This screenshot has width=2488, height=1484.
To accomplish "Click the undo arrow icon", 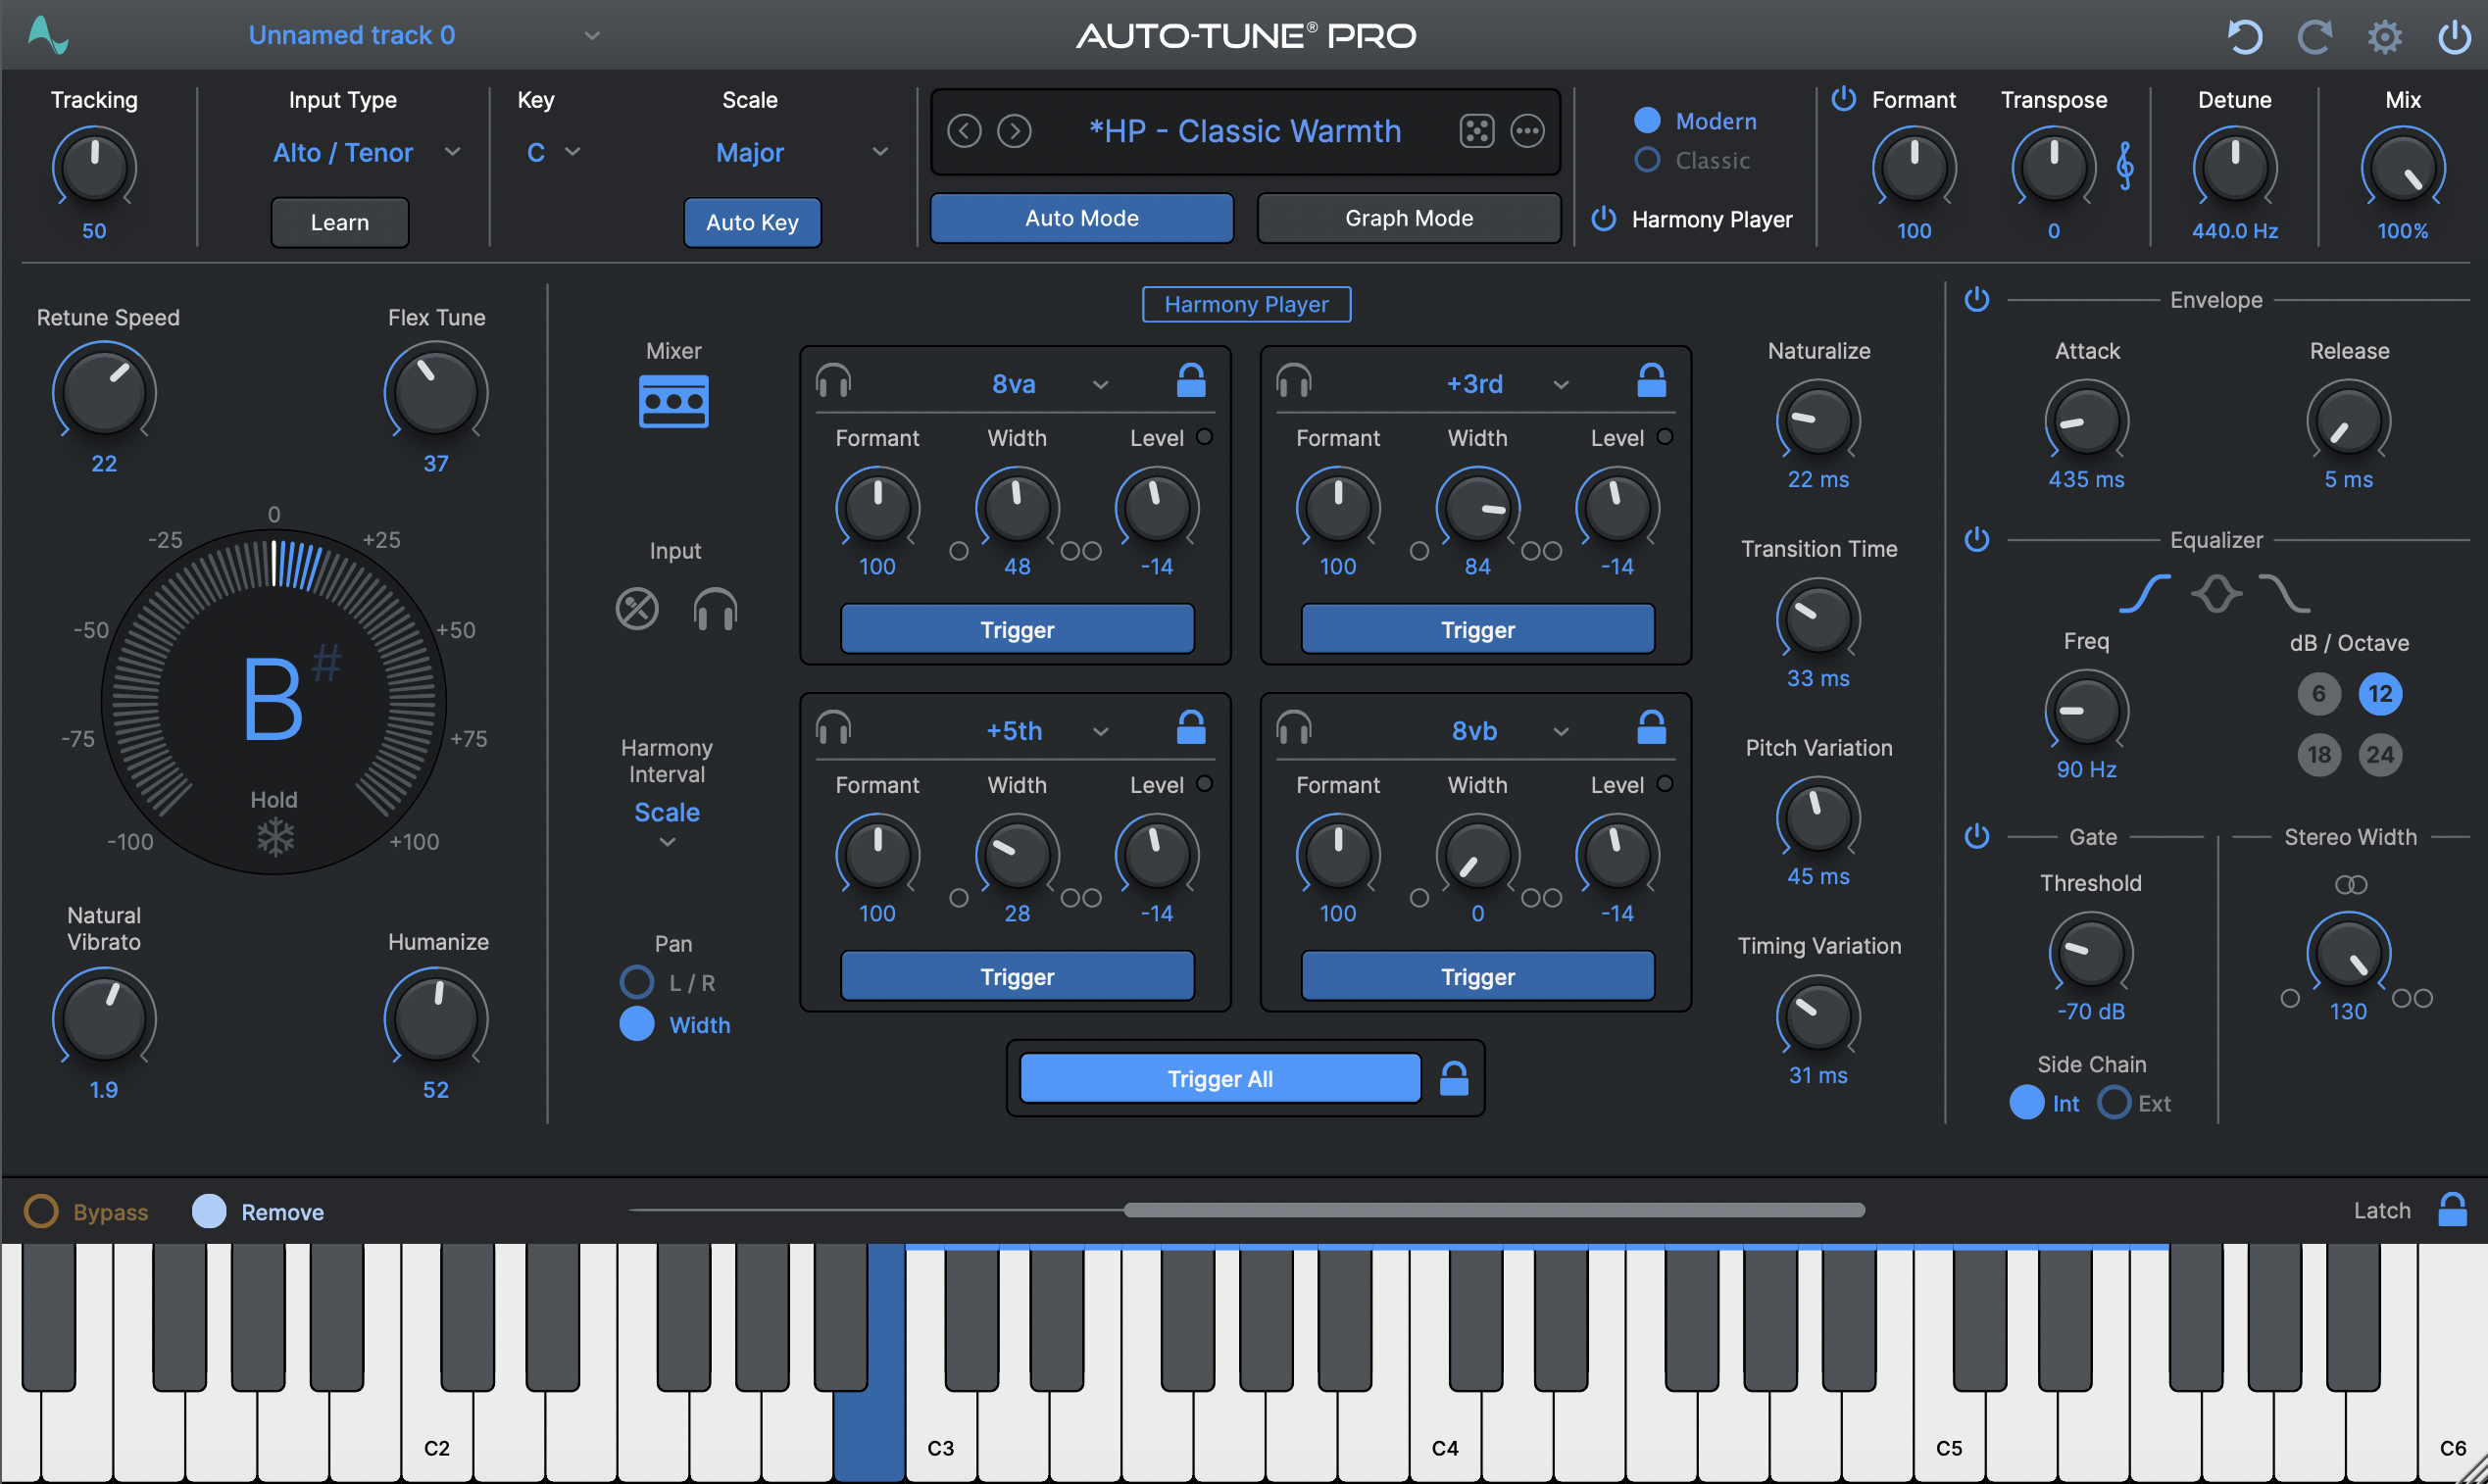I will point(2244,37).
